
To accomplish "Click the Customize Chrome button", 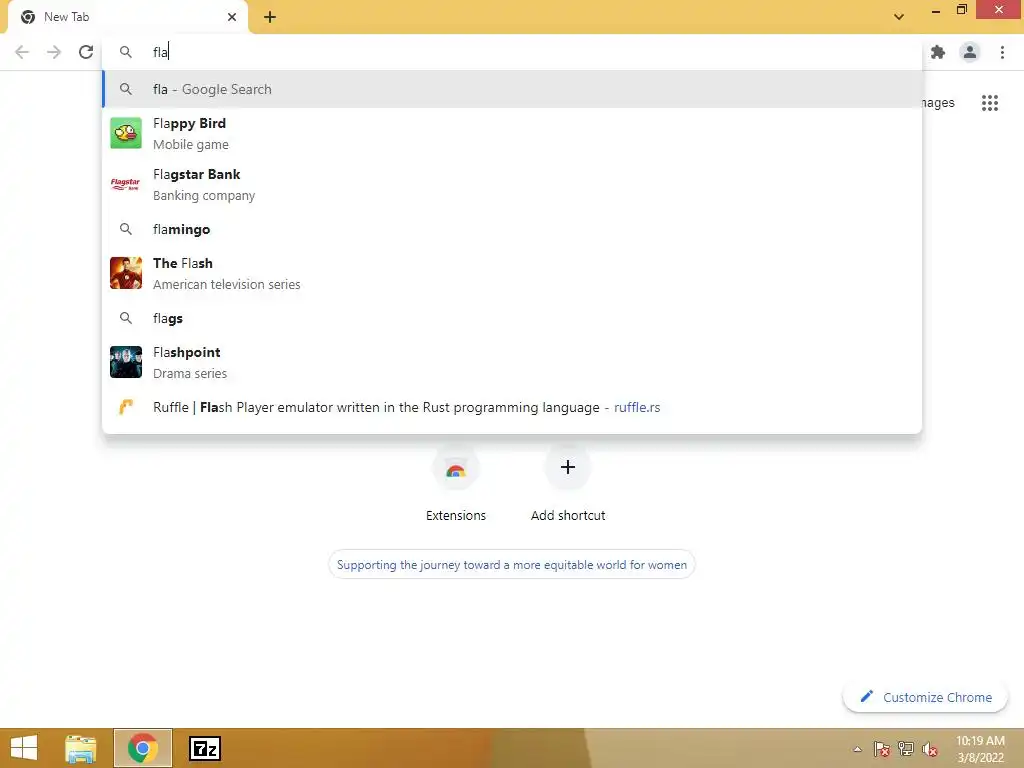I will 925,697.
